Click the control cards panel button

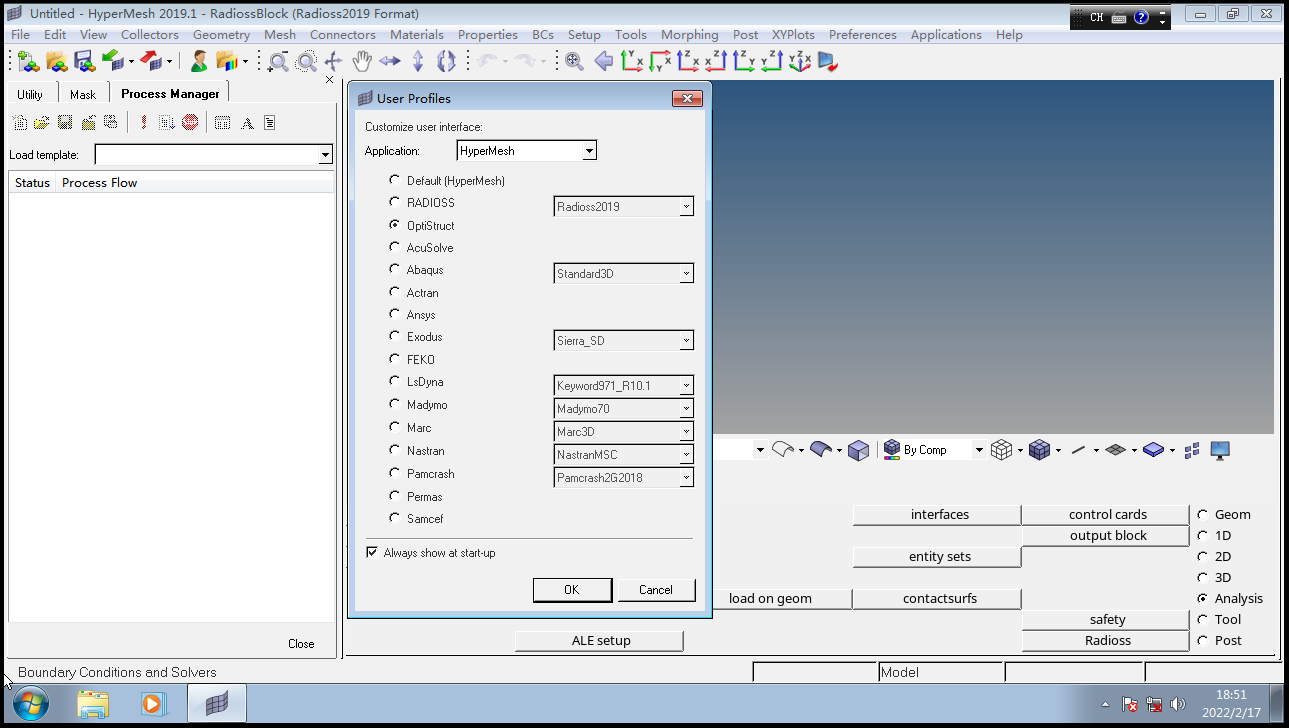pyautogui.click(x=1105, y=514)
